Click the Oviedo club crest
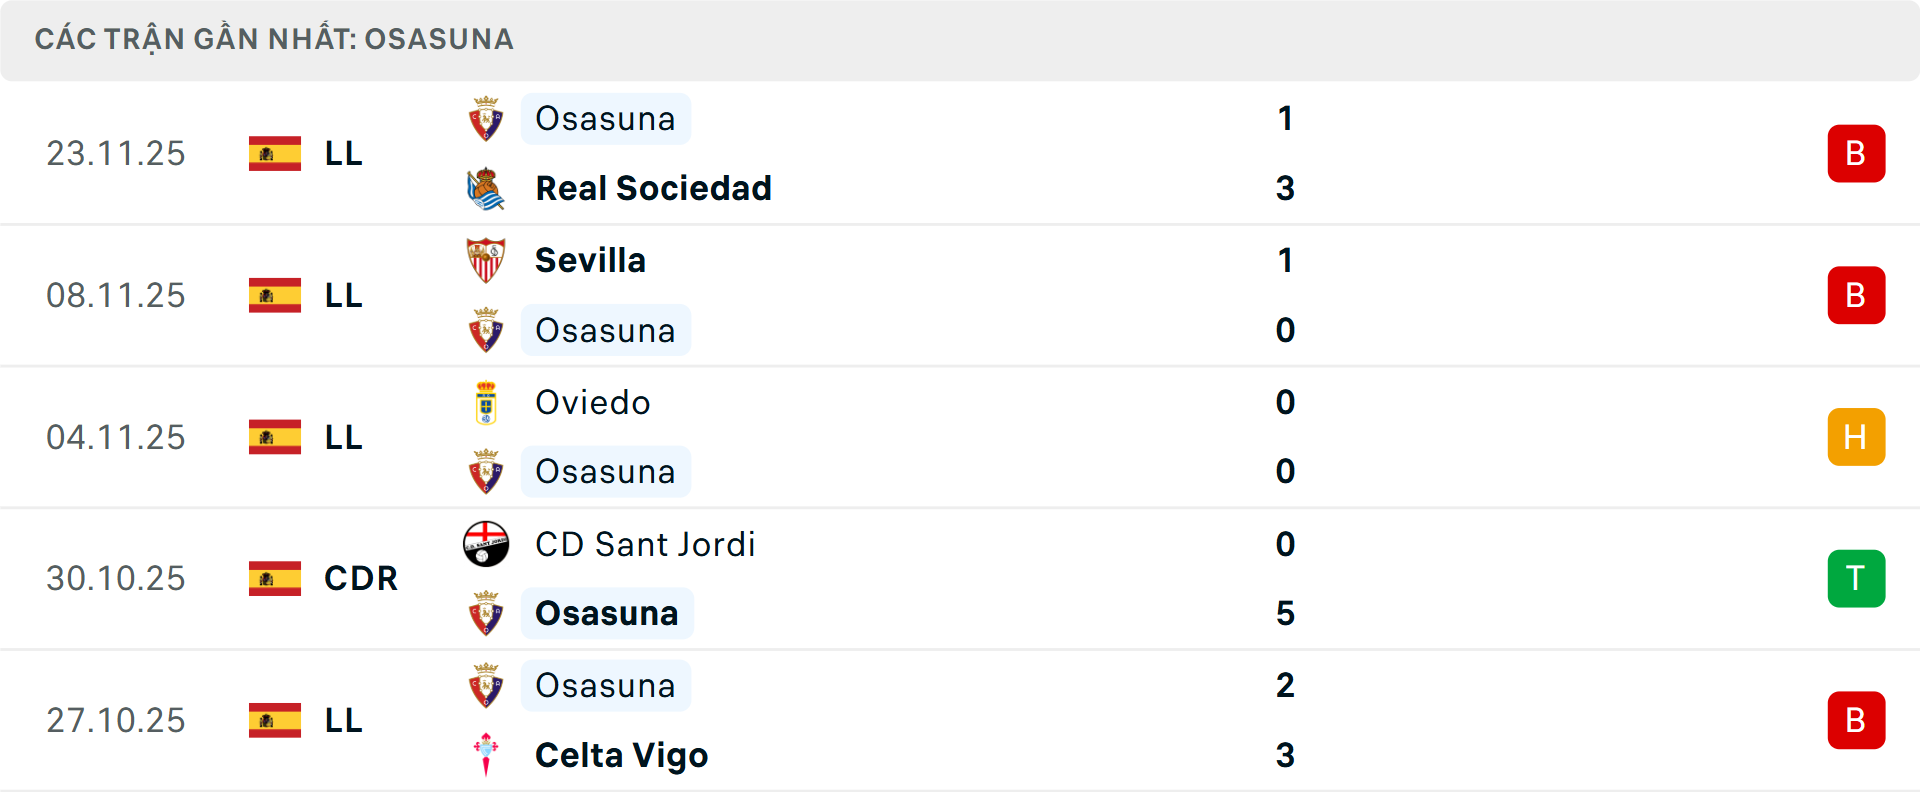Viewport: 1920px width, 792px height. [x=486, y=403]
